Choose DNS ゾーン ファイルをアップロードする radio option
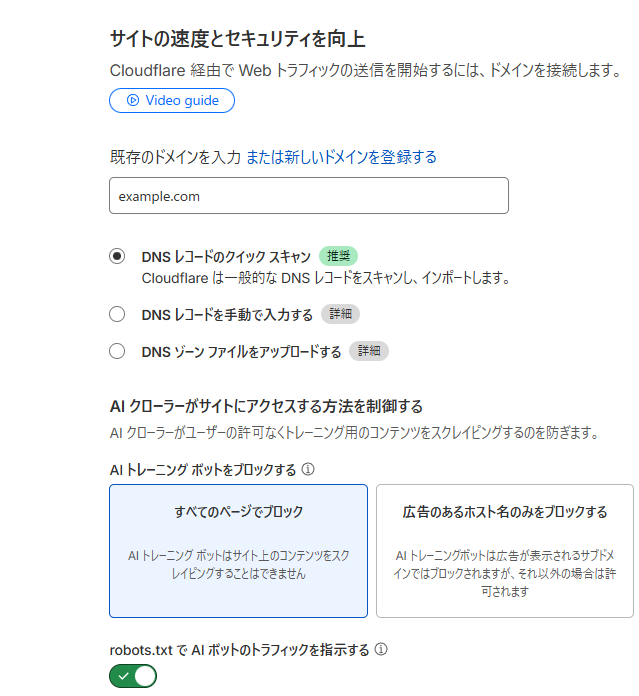 click(117, 351)
